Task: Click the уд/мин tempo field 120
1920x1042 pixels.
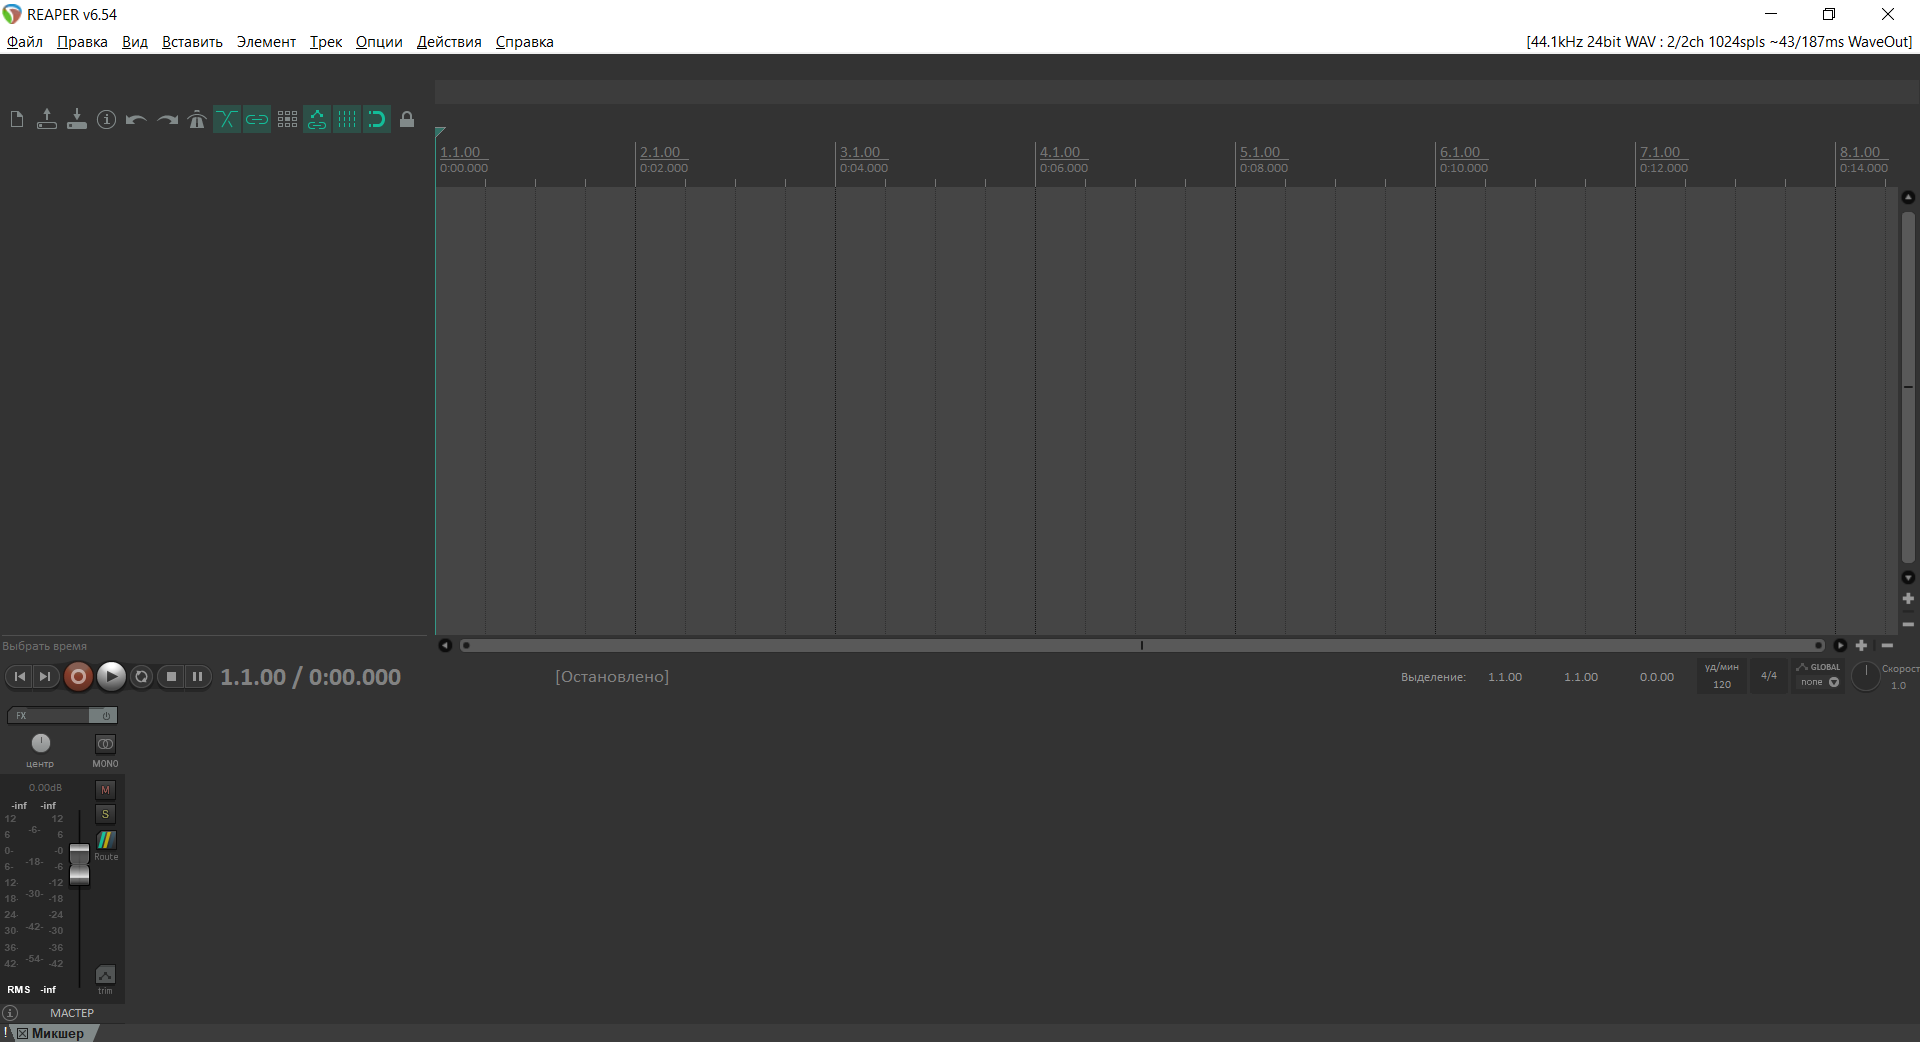Action: tap(1721, 685)
